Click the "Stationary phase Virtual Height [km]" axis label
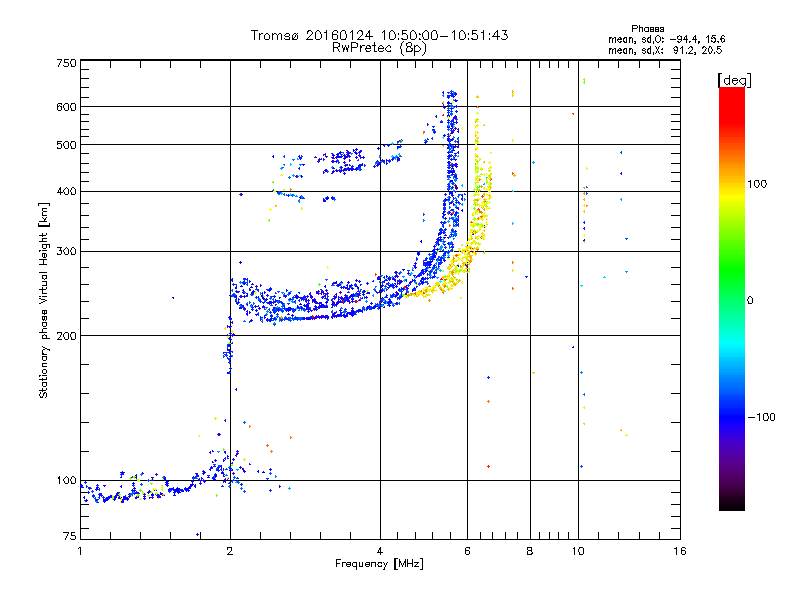This screenshot has height=600, width=800. tap(44, 300)
